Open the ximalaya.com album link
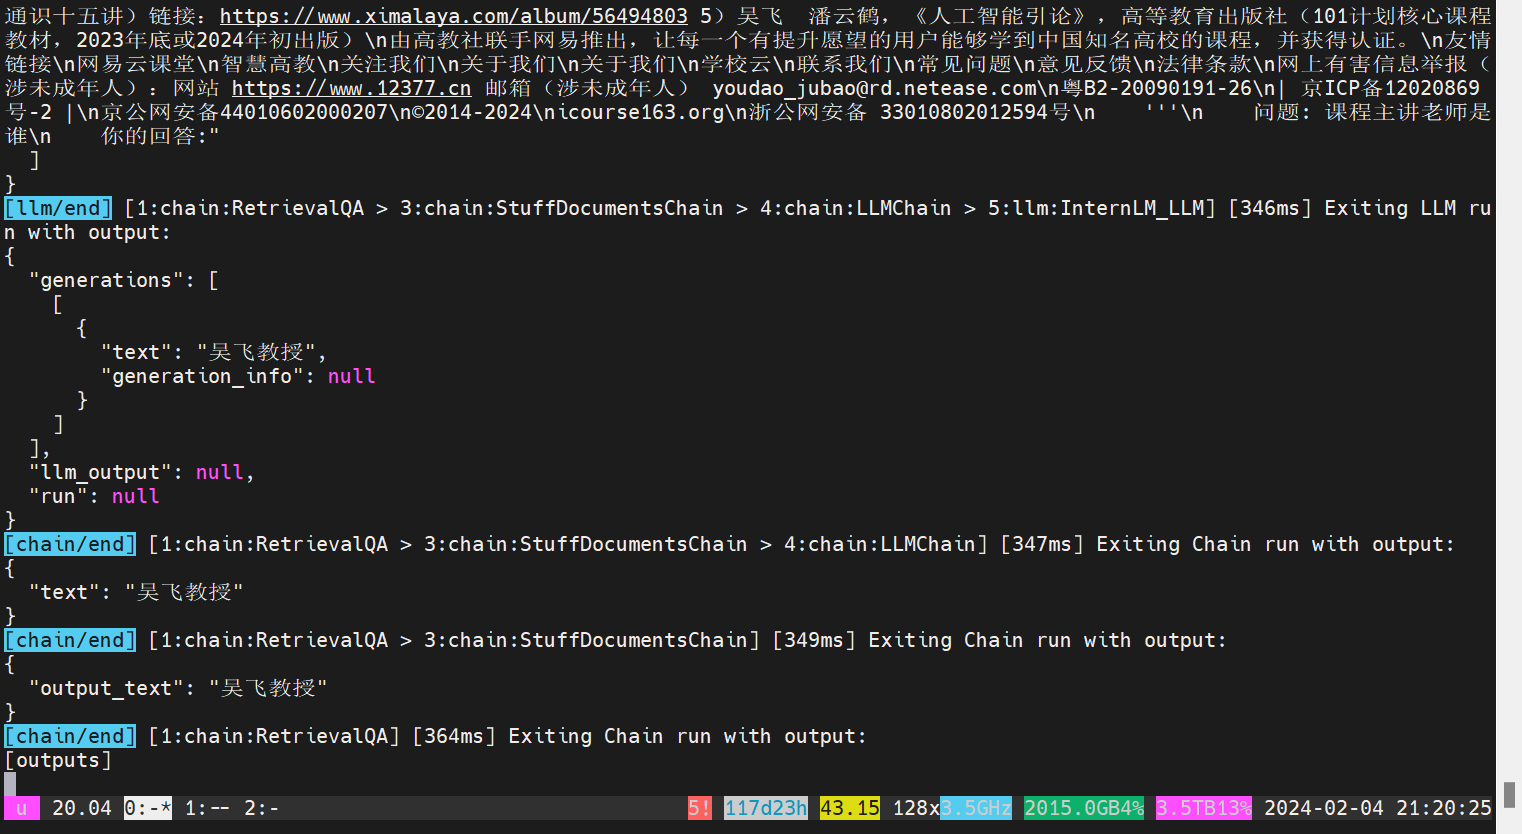 454,16
